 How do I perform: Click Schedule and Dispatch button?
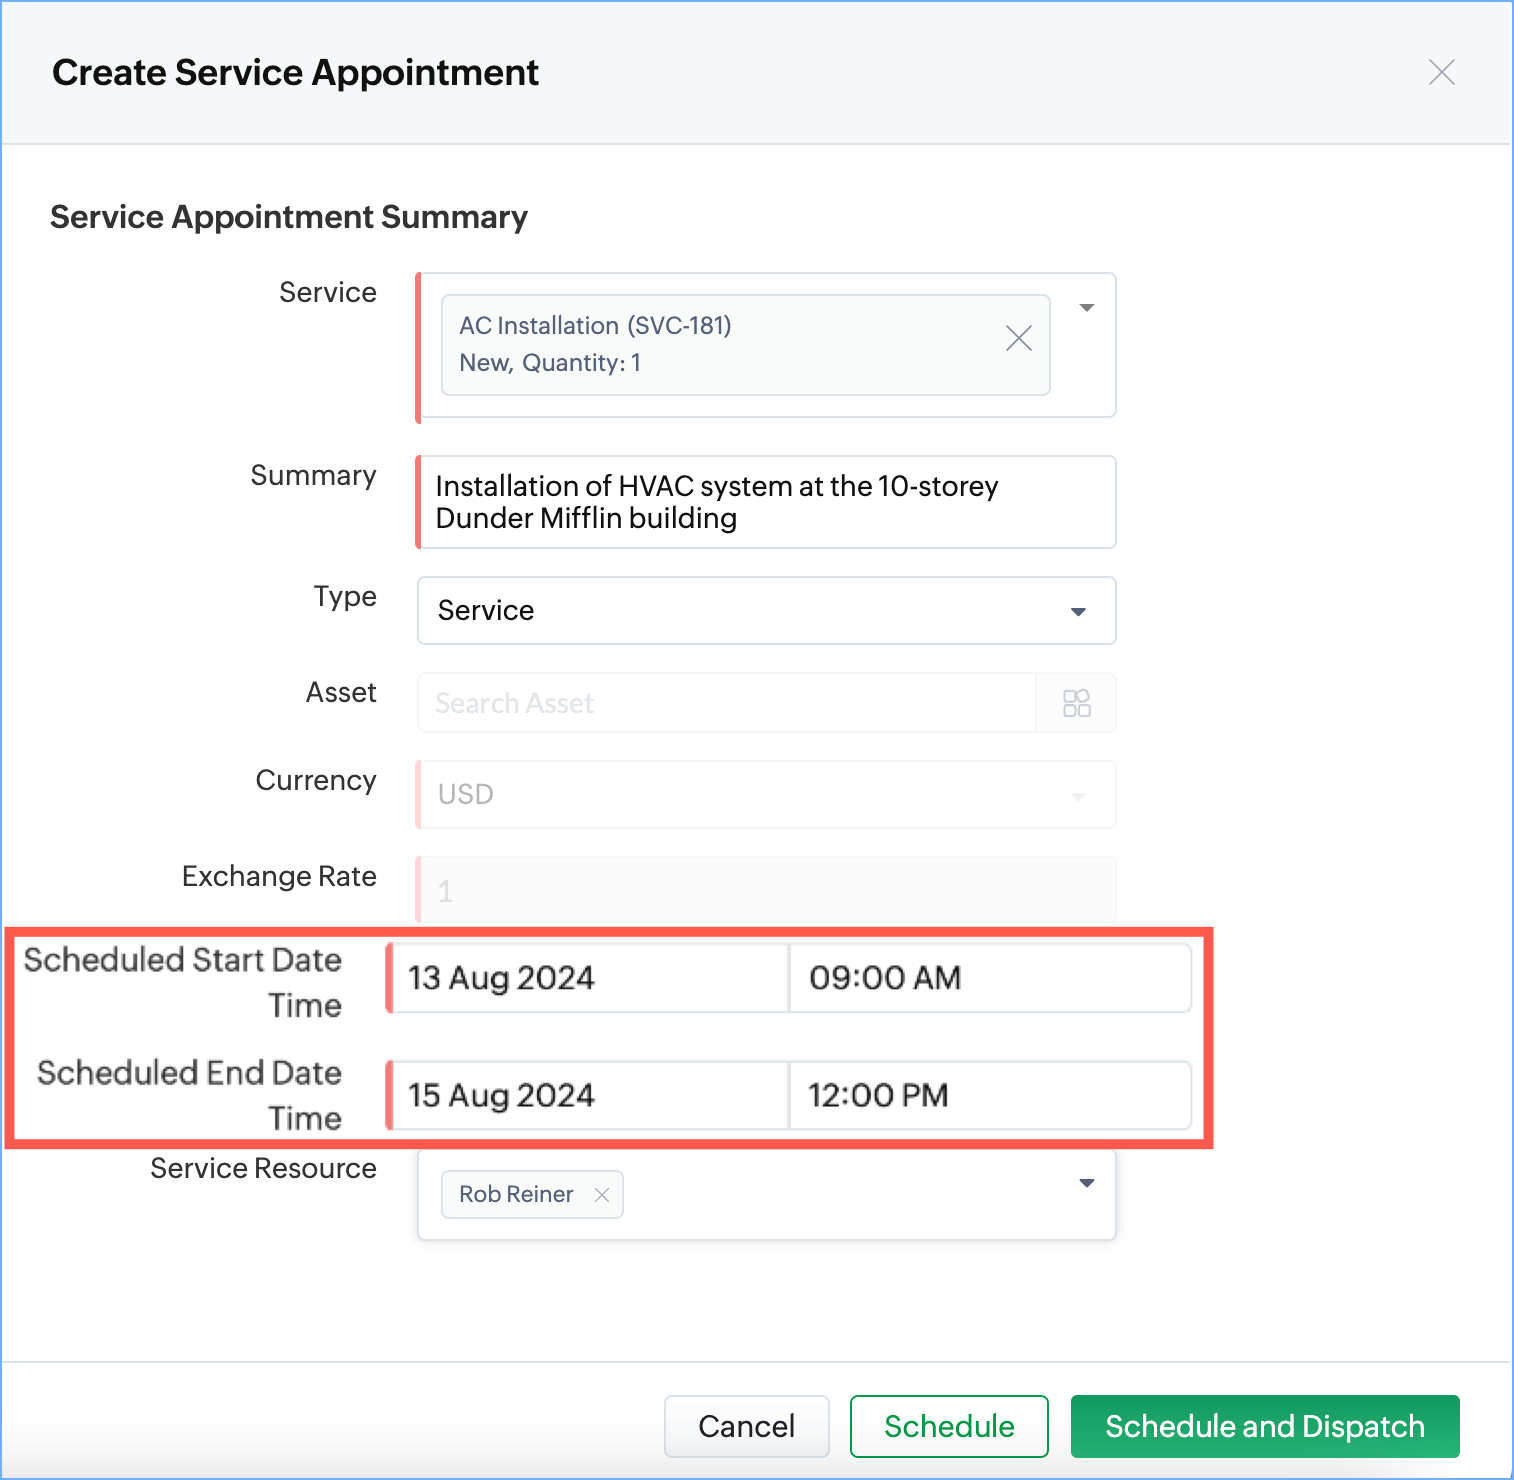click(1264, 1426)
